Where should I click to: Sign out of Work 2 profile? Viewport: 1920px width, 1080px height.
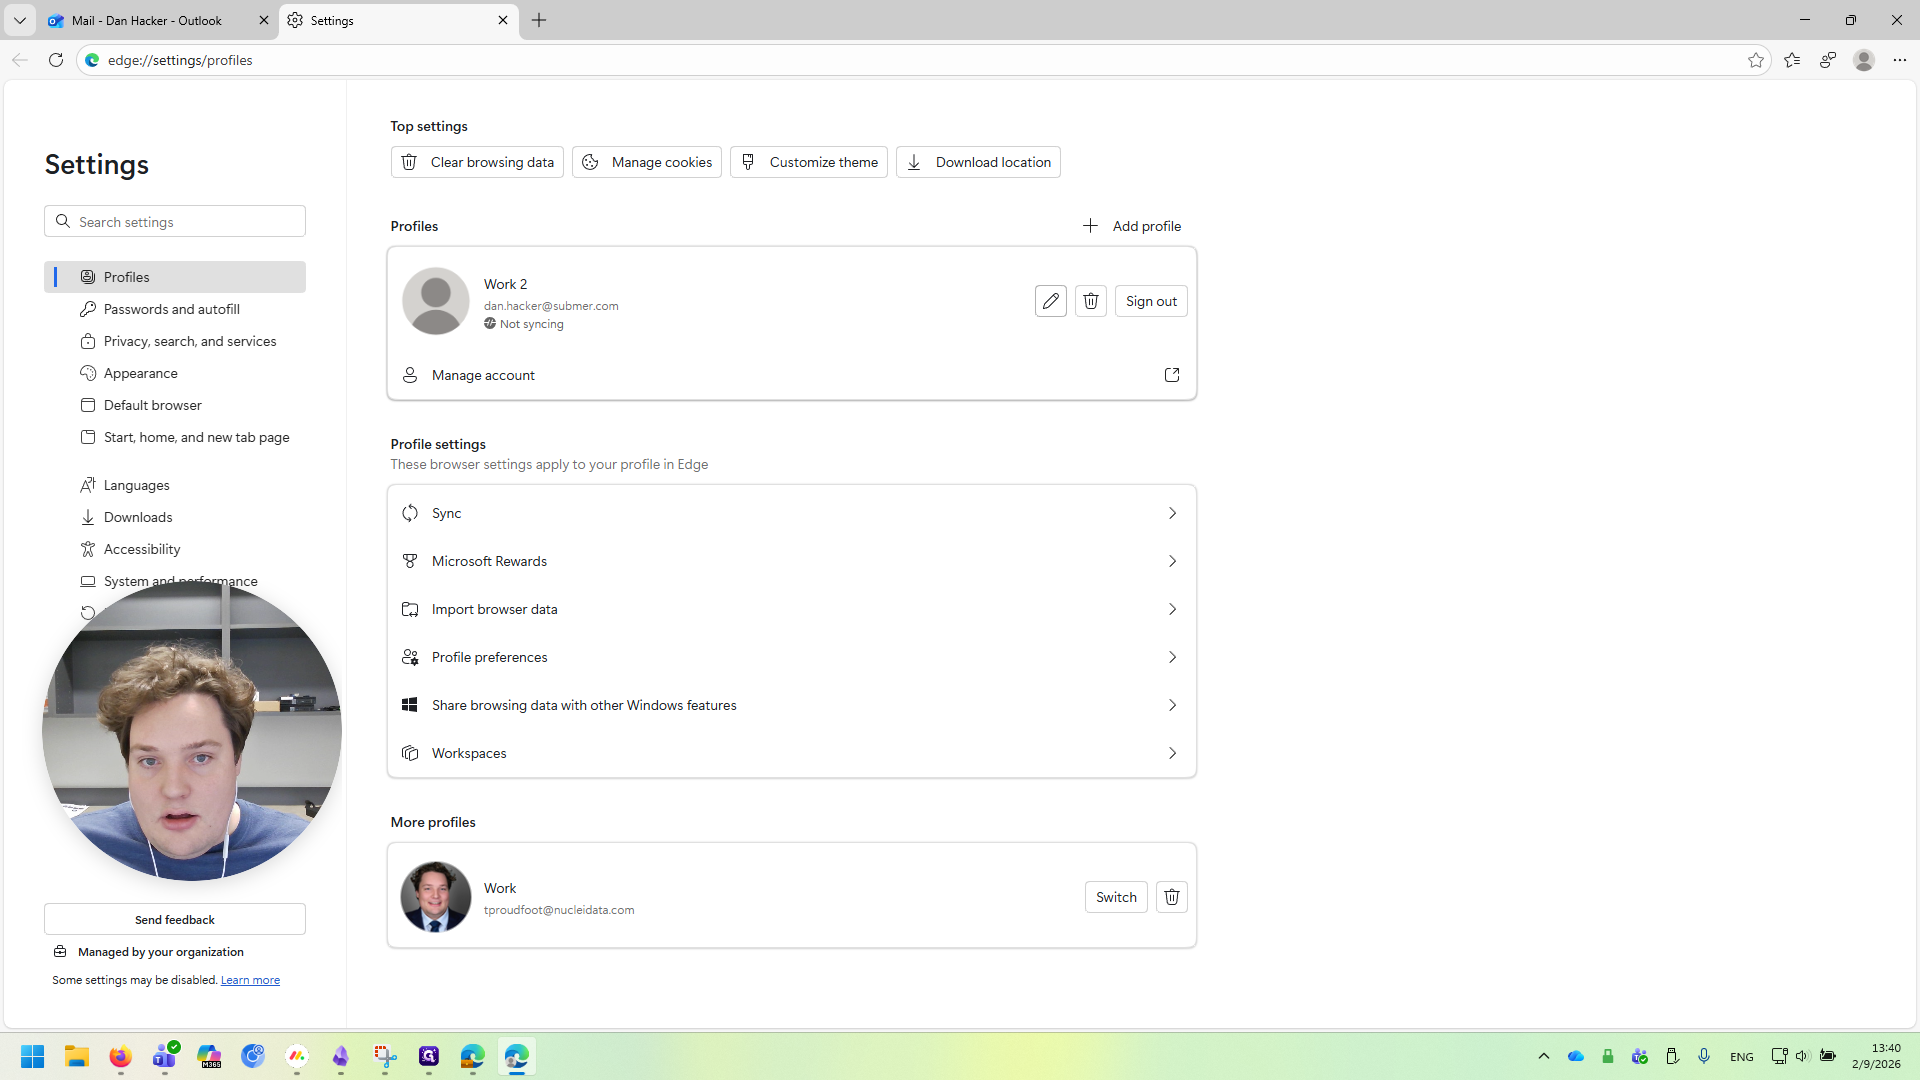tap(1151, 301)
